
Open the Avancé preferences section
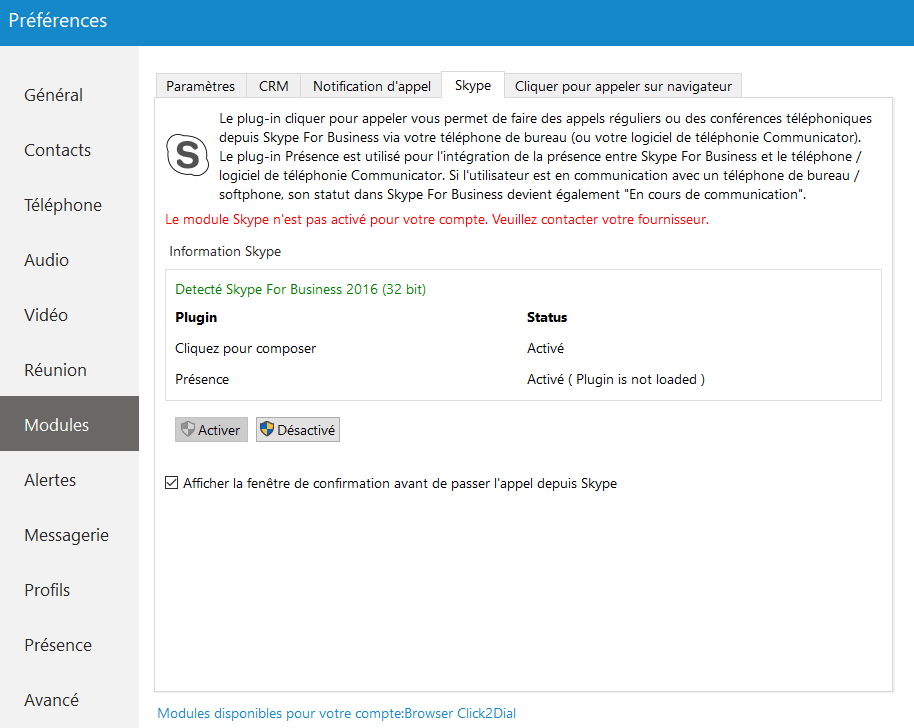[69, 699]
